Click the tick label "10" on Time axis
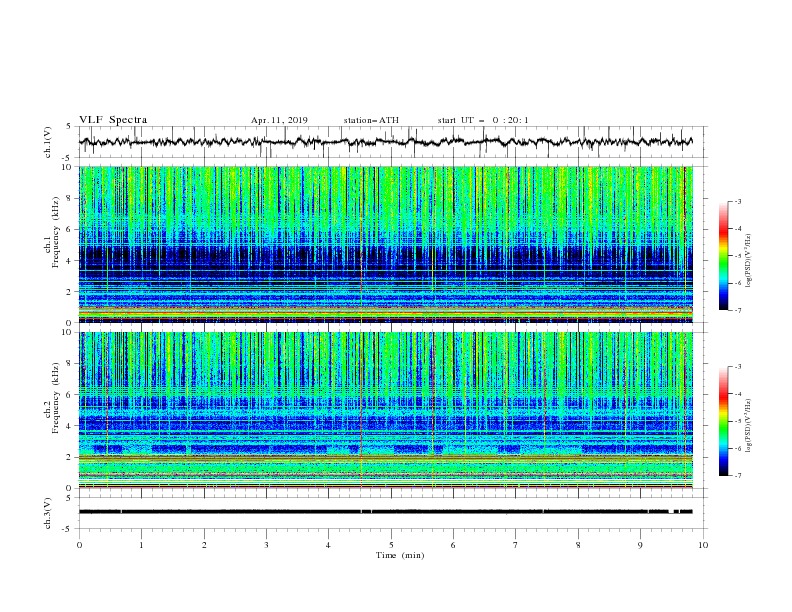The width and height of the screenshot is (792, 612). (x=703, y=545)
